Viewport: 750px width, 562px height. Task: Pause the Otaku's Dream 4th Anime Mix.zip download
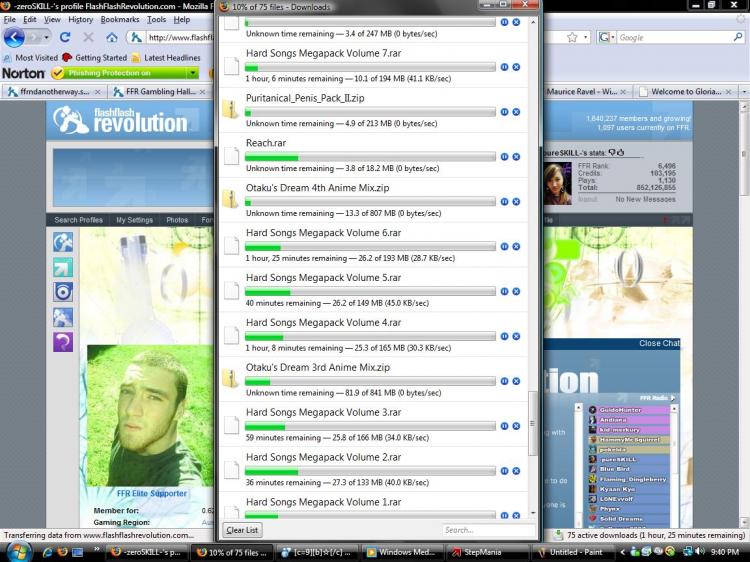coord(504,201)
